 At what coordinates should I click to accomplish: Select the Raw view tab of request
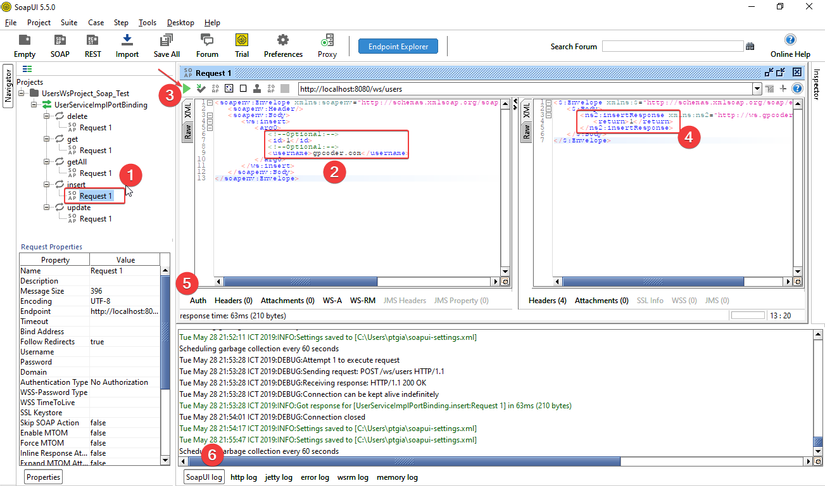pos(187,131)
